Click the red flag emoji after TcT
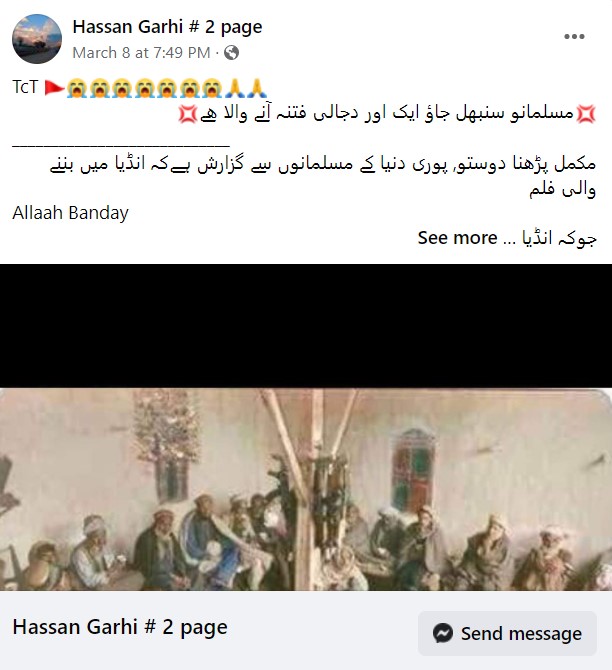Viewport: 612px width, 670px height. [x=54, y=88]
